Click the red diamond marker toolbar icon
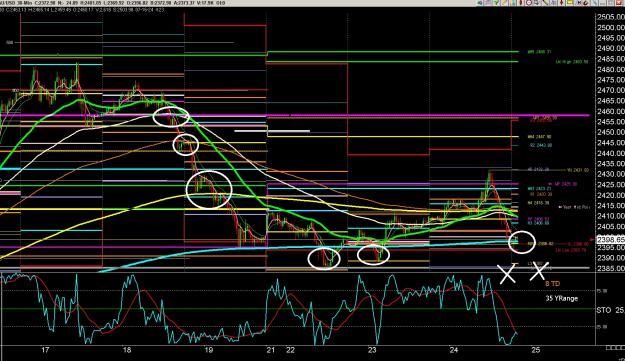The height and width of the screenshot is (361, 625). pos(562,3)
